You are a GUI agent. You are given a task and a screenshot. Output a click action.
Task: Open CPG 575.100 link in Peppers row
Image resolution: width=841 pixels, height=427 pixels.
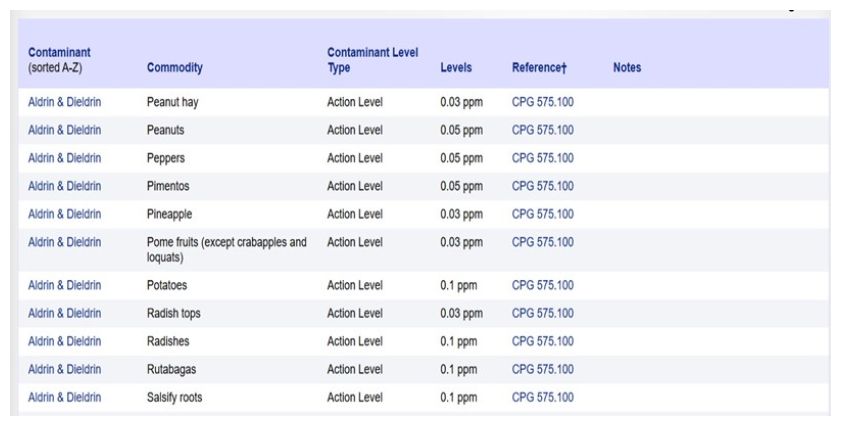pyautogui.click(x=542, y=158)
